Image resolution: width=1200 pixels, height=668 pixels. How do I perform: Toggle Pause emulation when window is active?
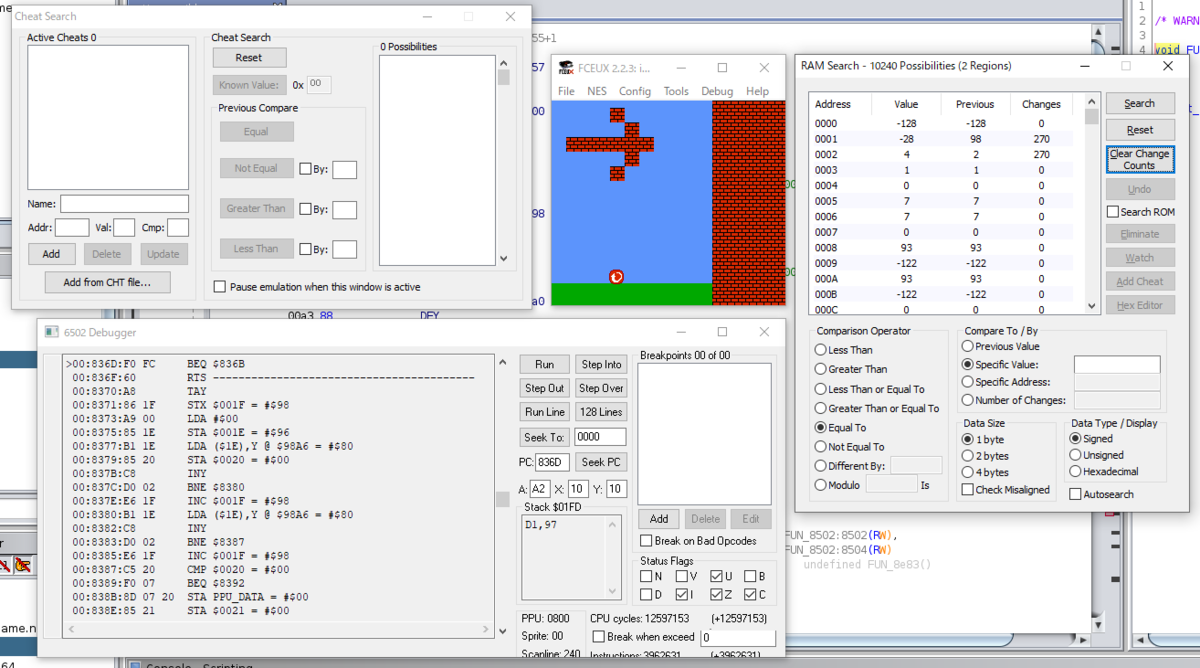point(220,287)
